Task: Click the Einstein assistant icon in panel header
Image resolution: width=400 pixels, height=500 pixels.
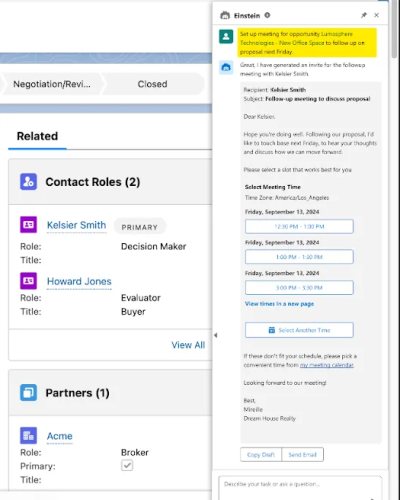Action: [x=225, y=15]
